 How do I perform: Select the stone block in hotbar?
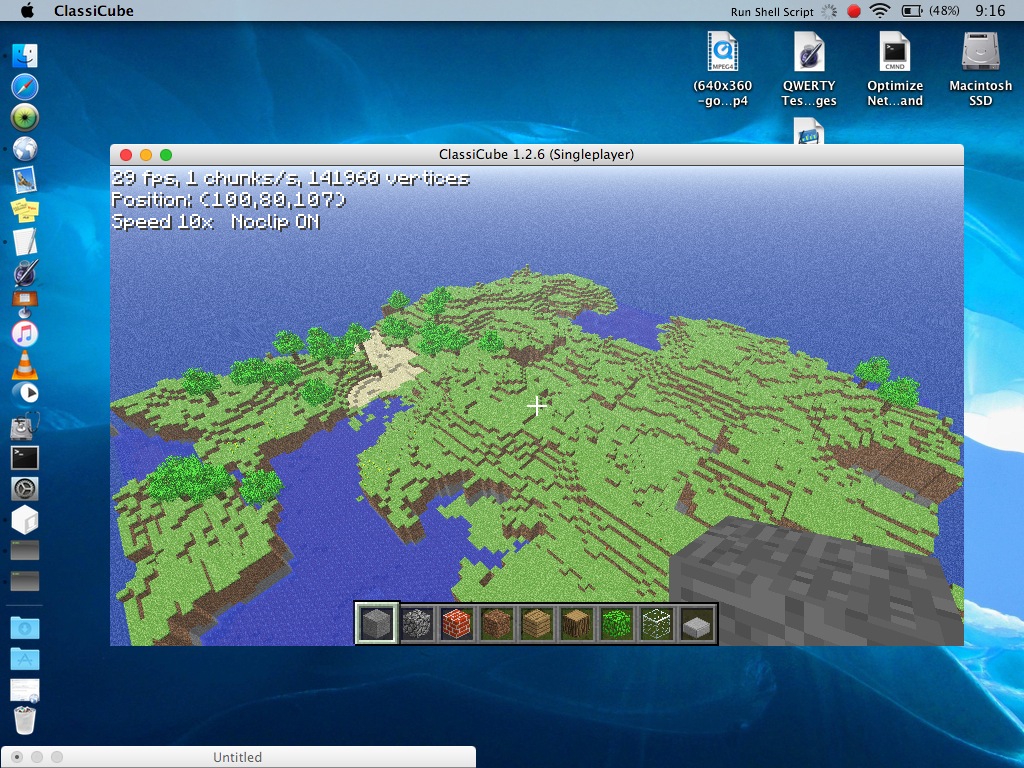click(377, 623)
